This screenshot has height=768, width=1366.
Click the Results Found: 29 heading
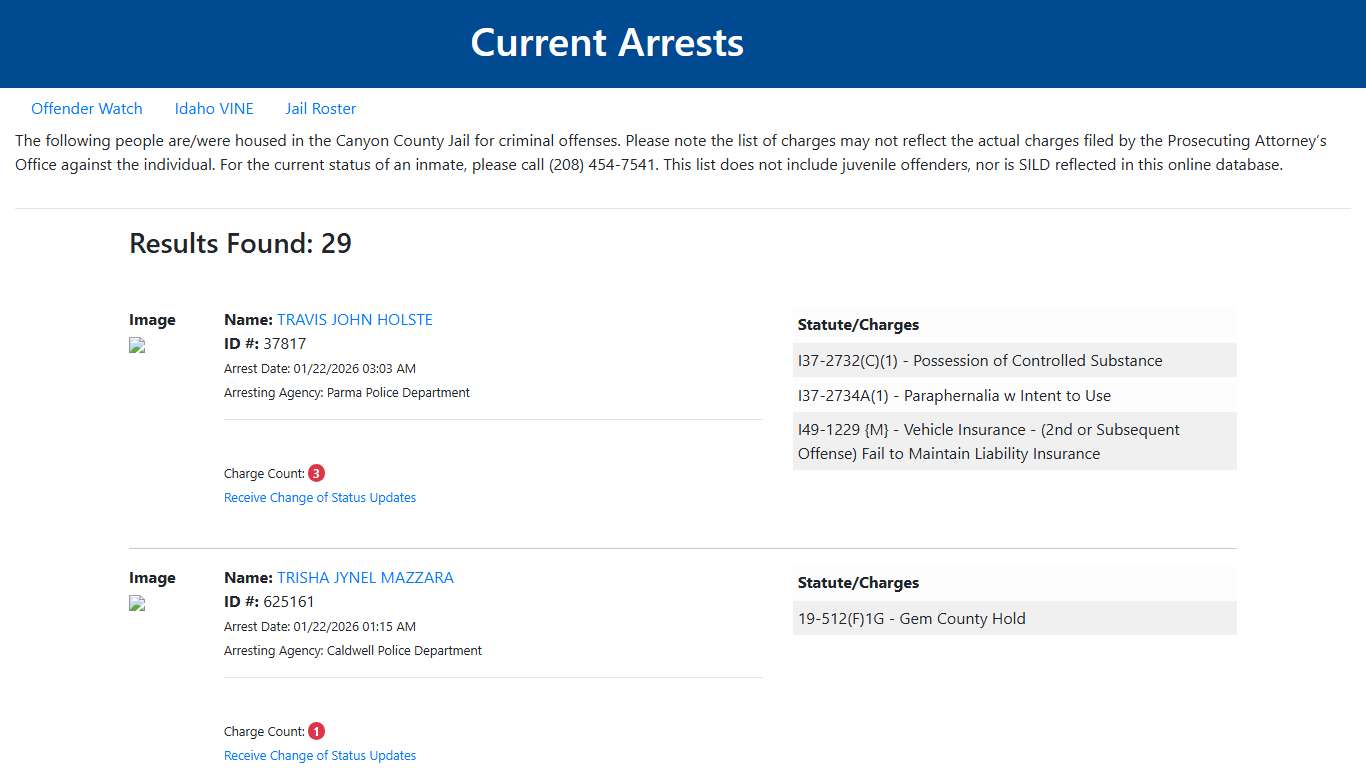240,243
